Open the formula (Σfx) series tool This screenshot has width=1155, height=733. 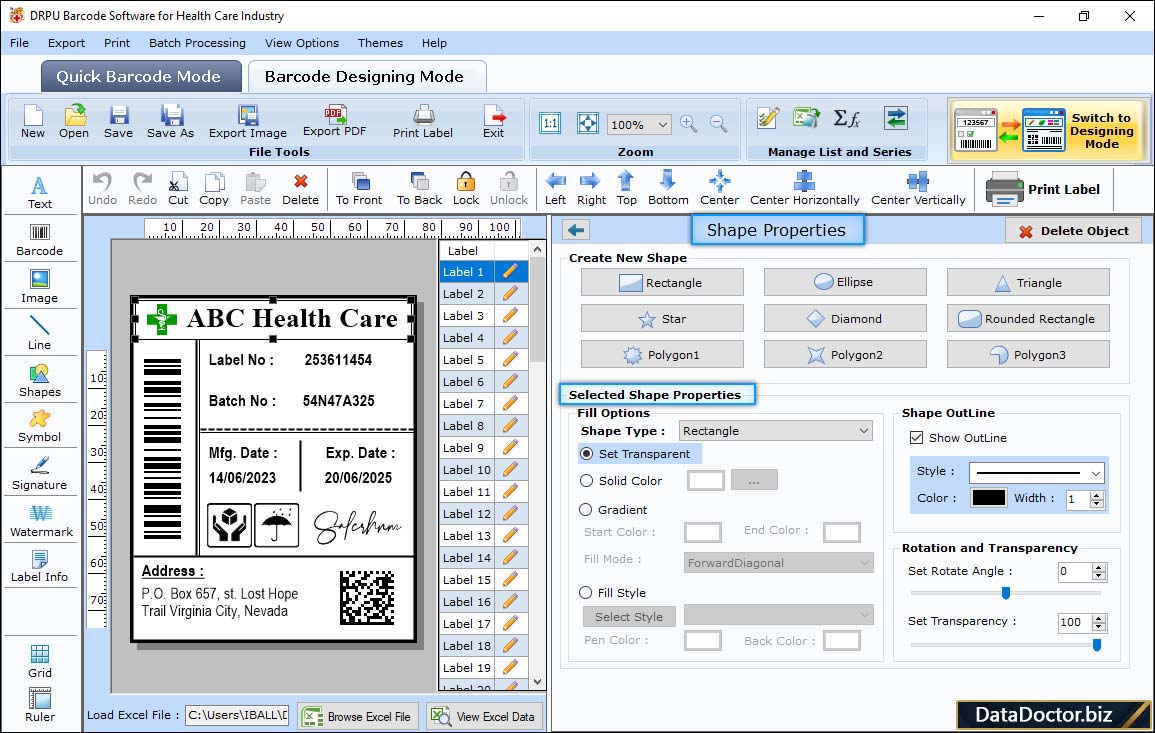[x=846, y=118]
